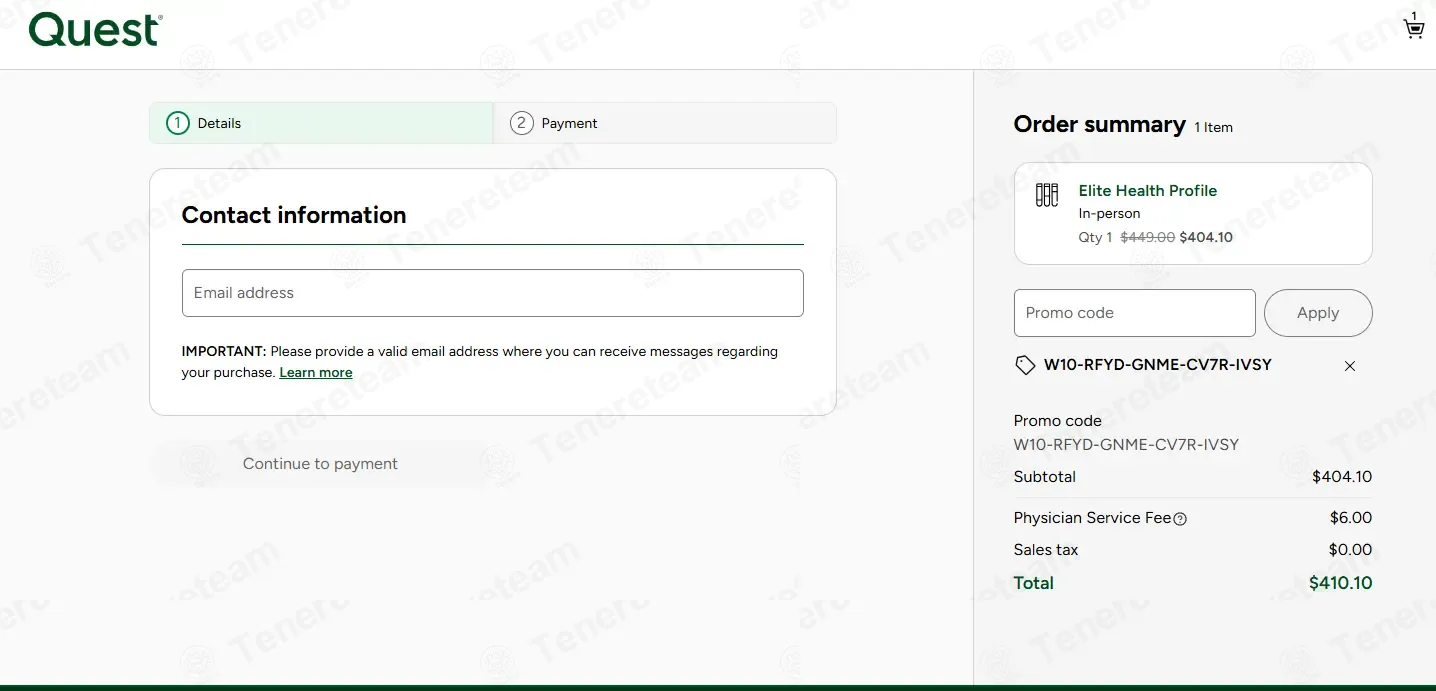Screen dimensions: 1436x691
Task: Click the Quest logo
Action: point(96,30)
